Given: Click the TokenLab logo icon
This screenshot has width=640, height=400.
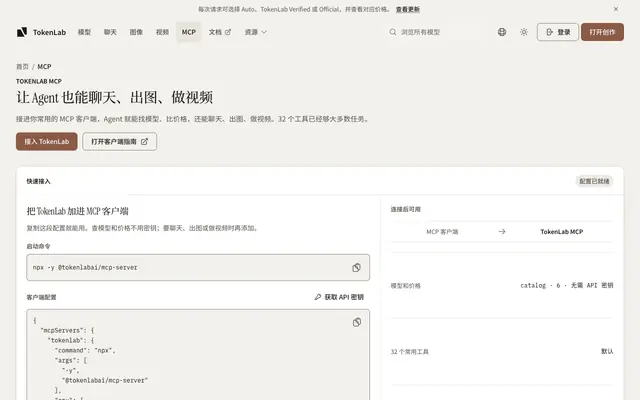Looking at the screenshot, I should [22, 32].
